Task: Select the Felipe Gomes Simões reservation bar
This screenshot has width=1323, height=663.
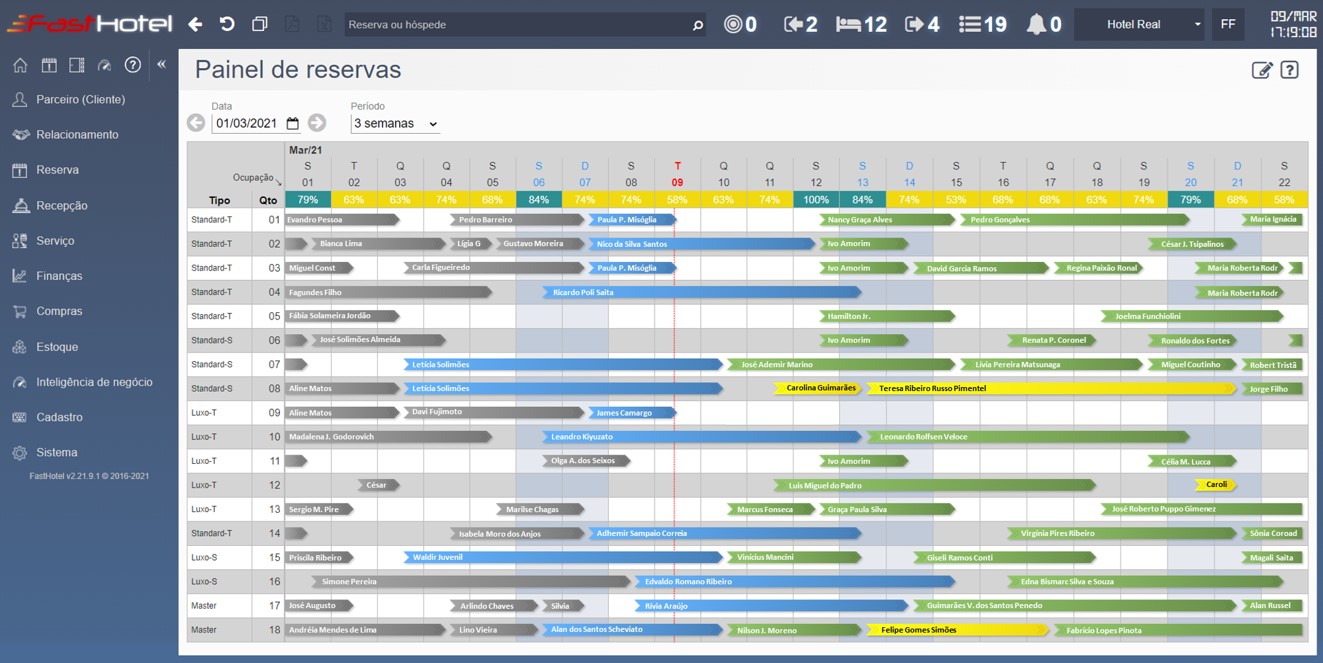Action: pos(958,630)
